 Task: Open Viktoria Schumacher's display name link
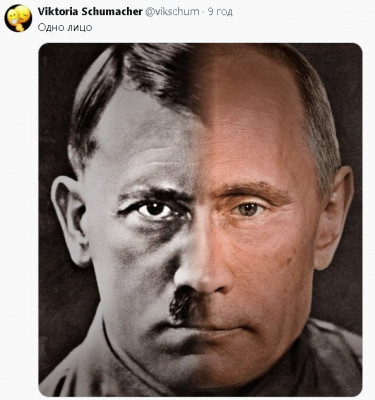point(90,12)
